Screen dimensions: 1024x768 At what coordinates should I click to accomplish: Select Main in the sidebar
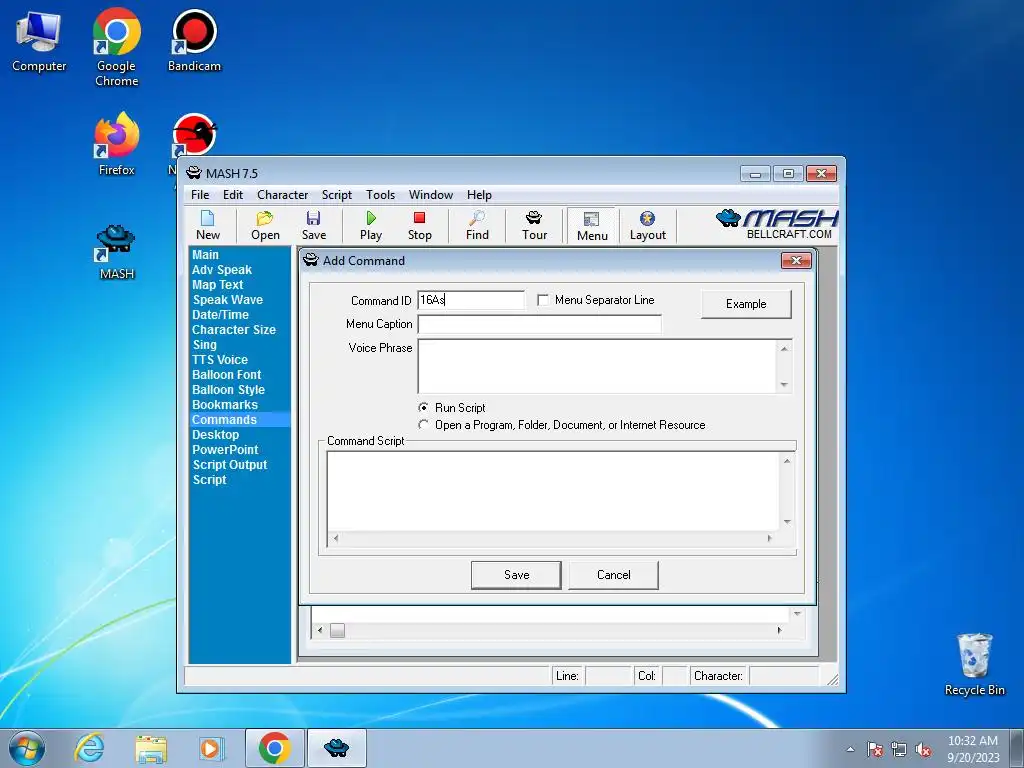tap(205, 255)
